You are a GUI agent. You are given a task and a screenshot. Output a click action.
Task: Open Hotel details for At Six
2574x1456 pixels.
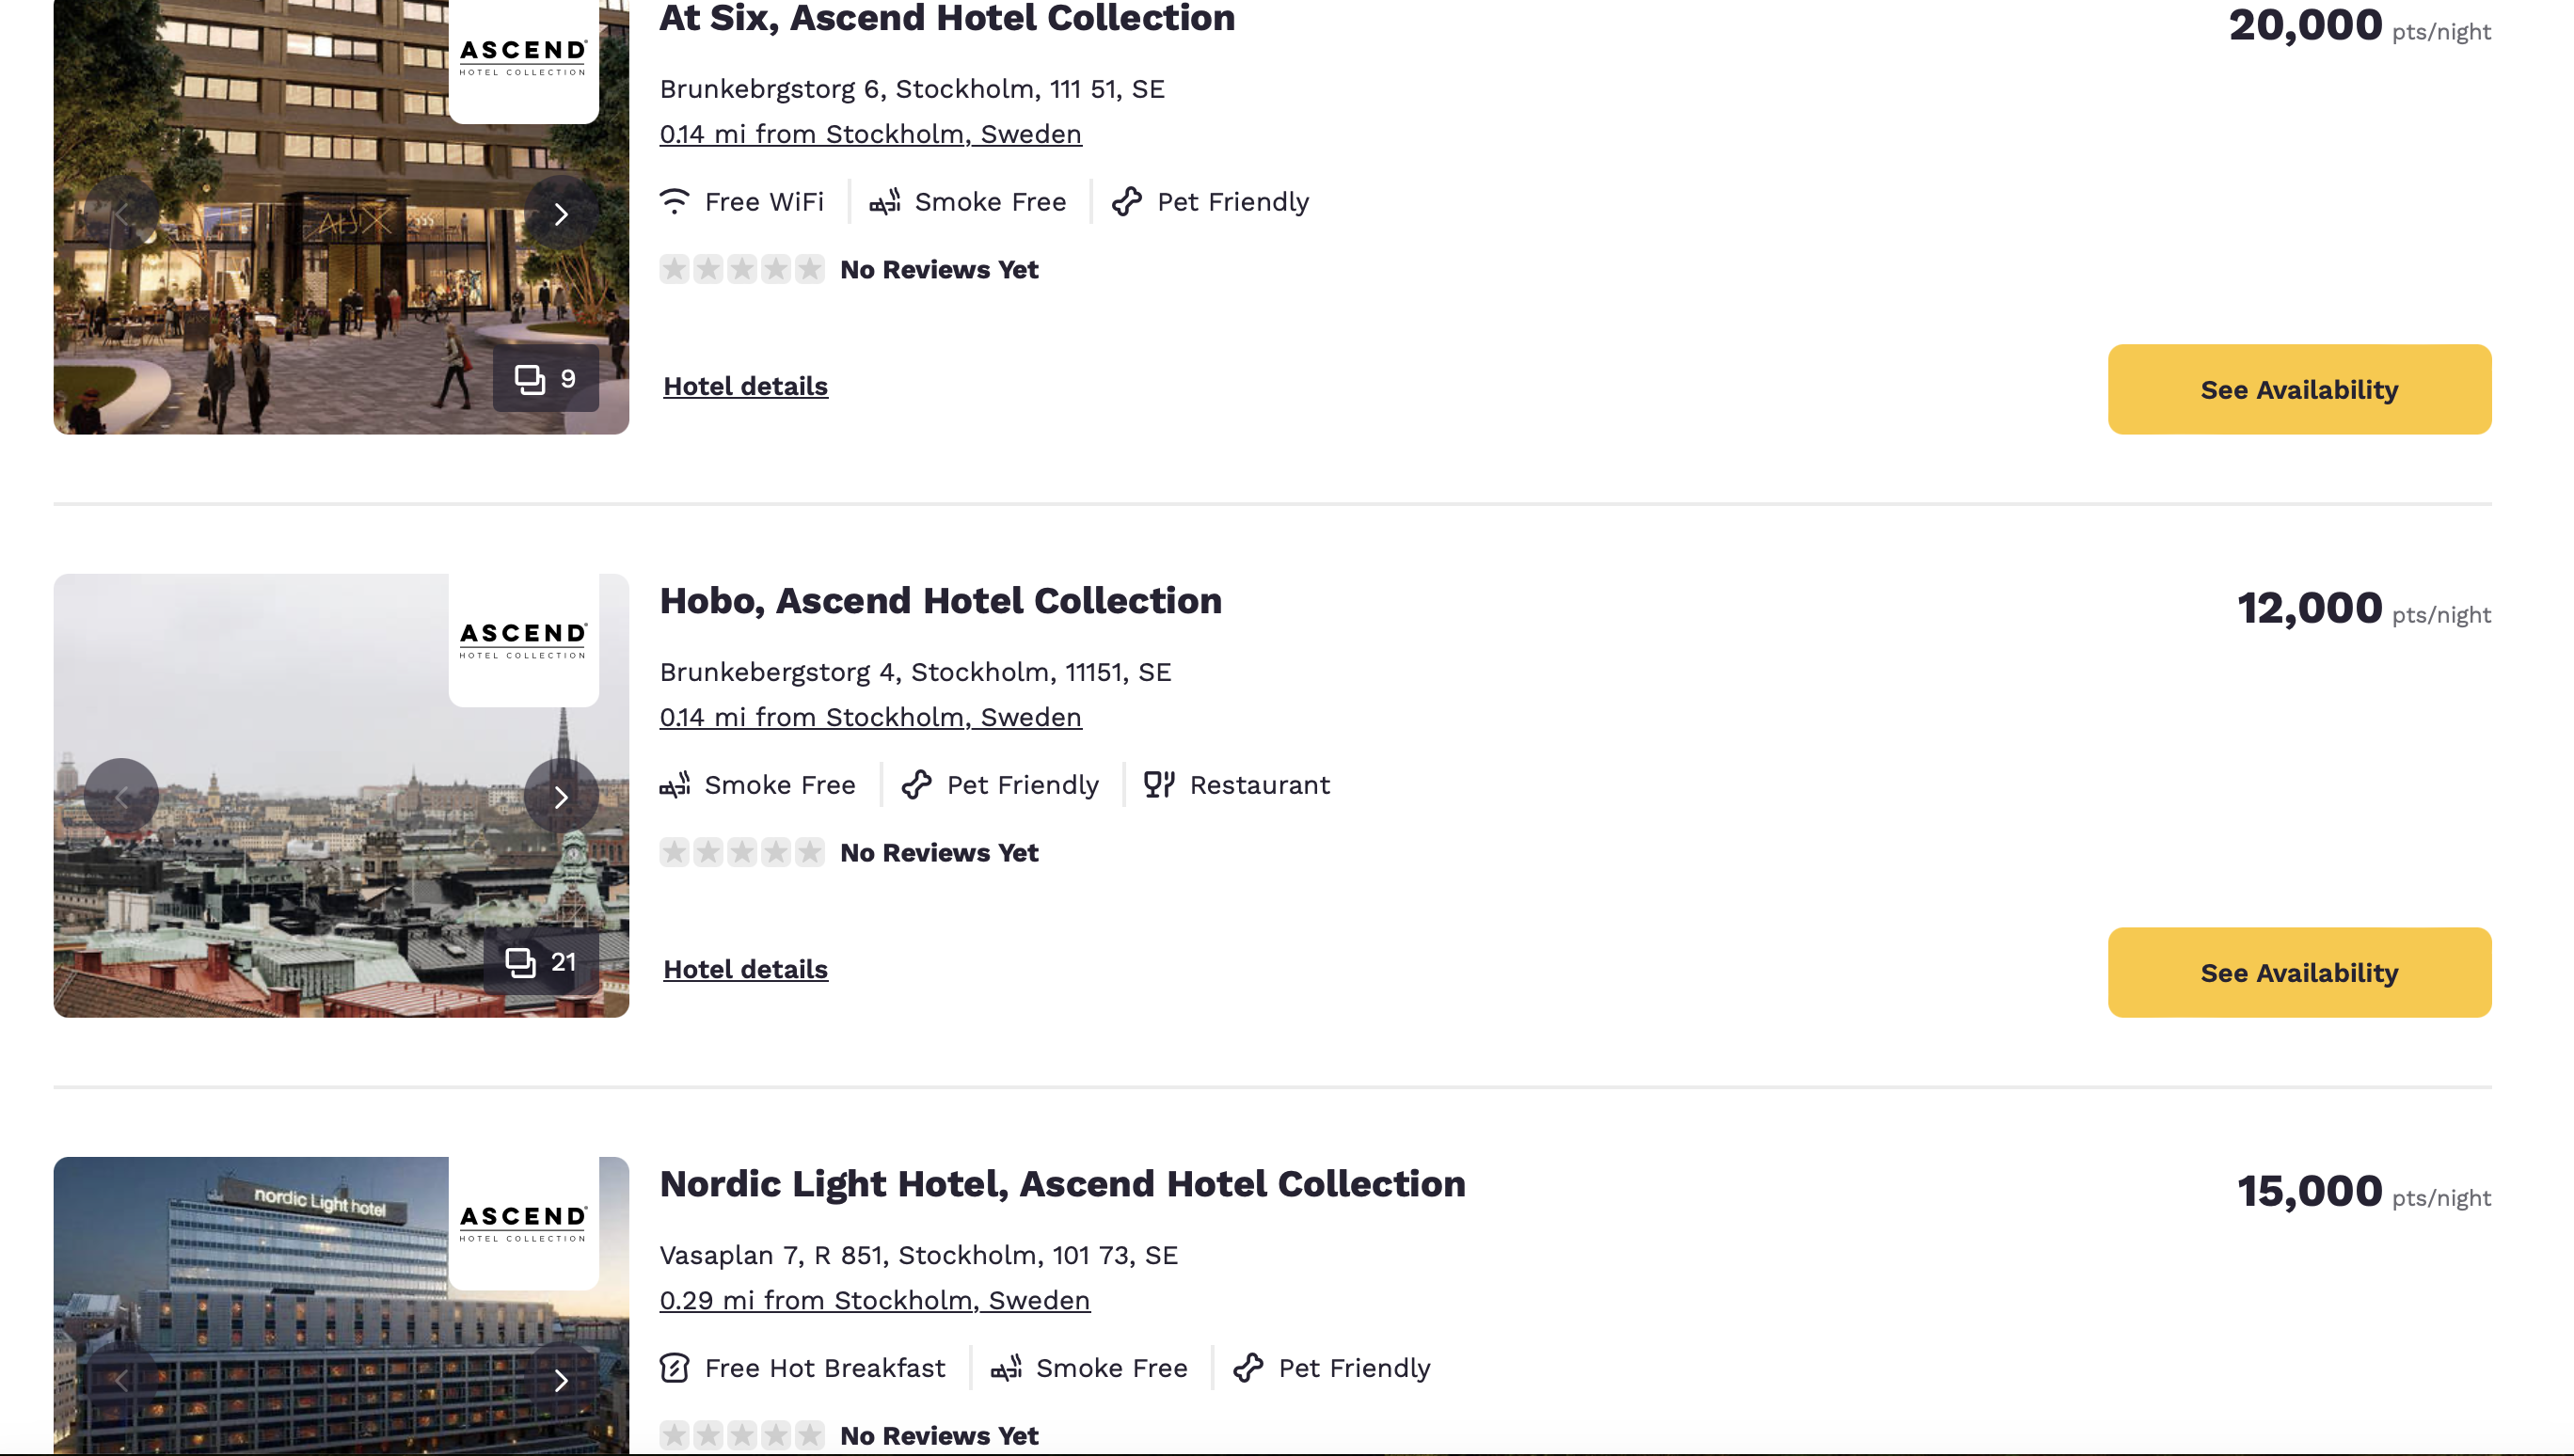tap(745, 386)
